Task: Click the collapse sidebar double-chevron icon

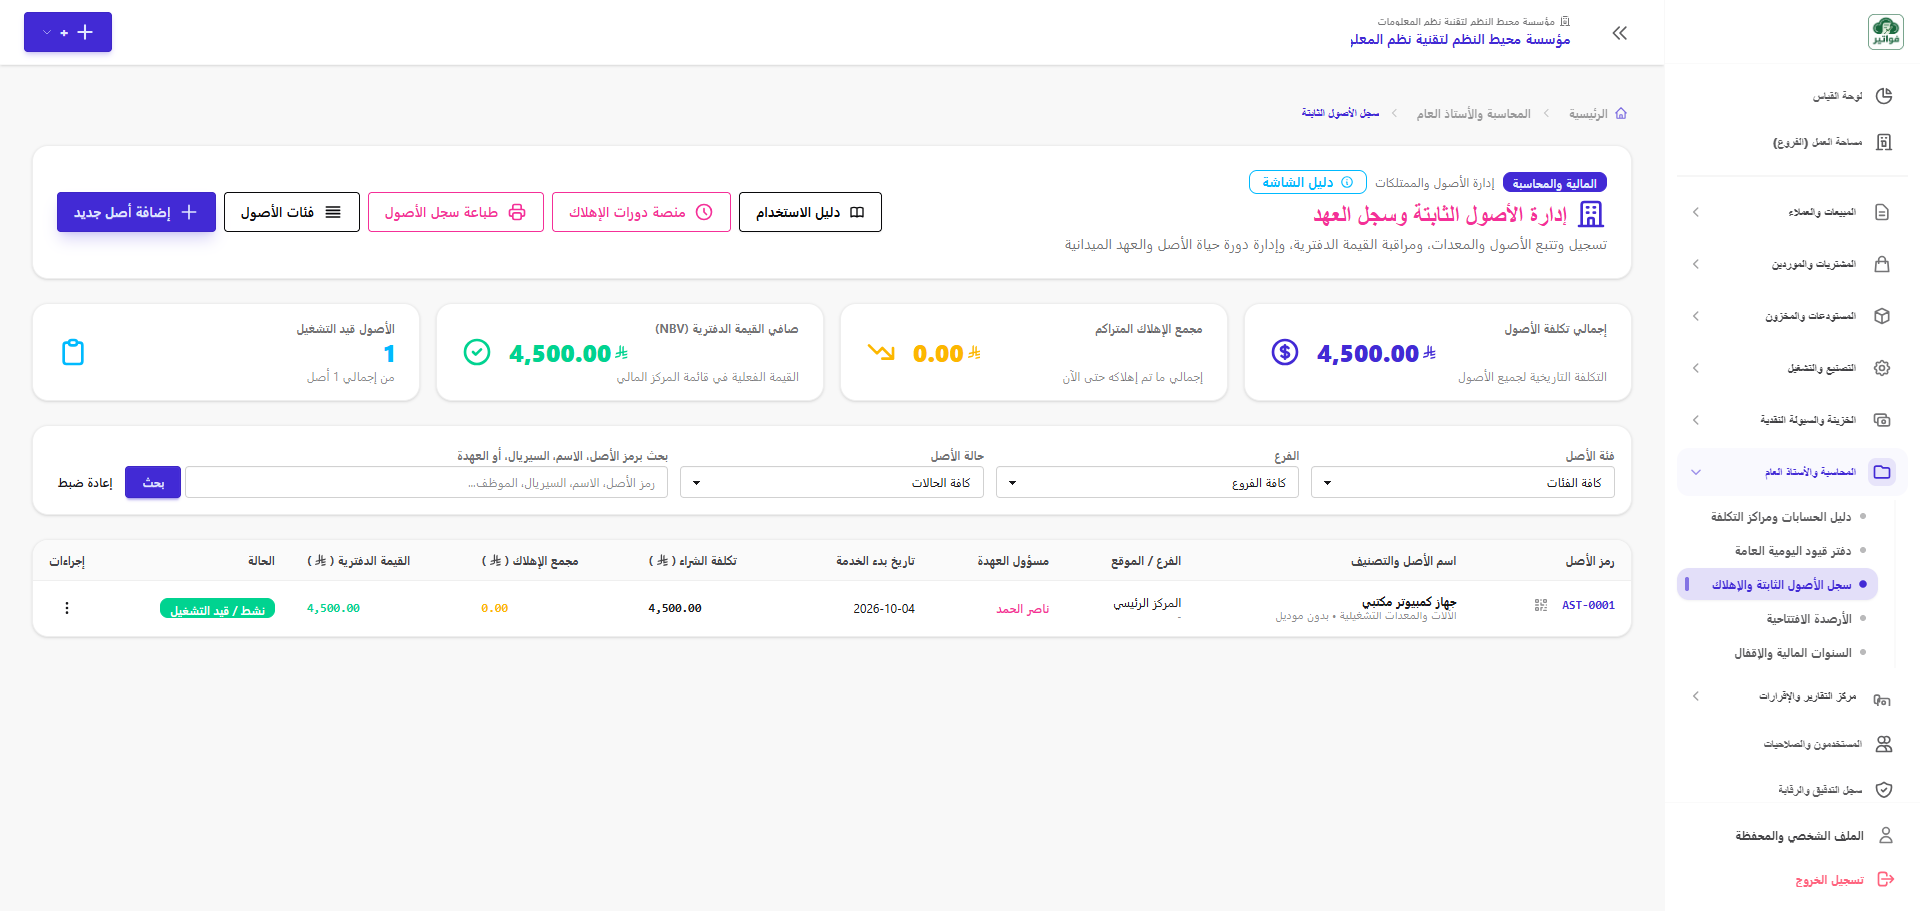Action: coord(1620,33)
